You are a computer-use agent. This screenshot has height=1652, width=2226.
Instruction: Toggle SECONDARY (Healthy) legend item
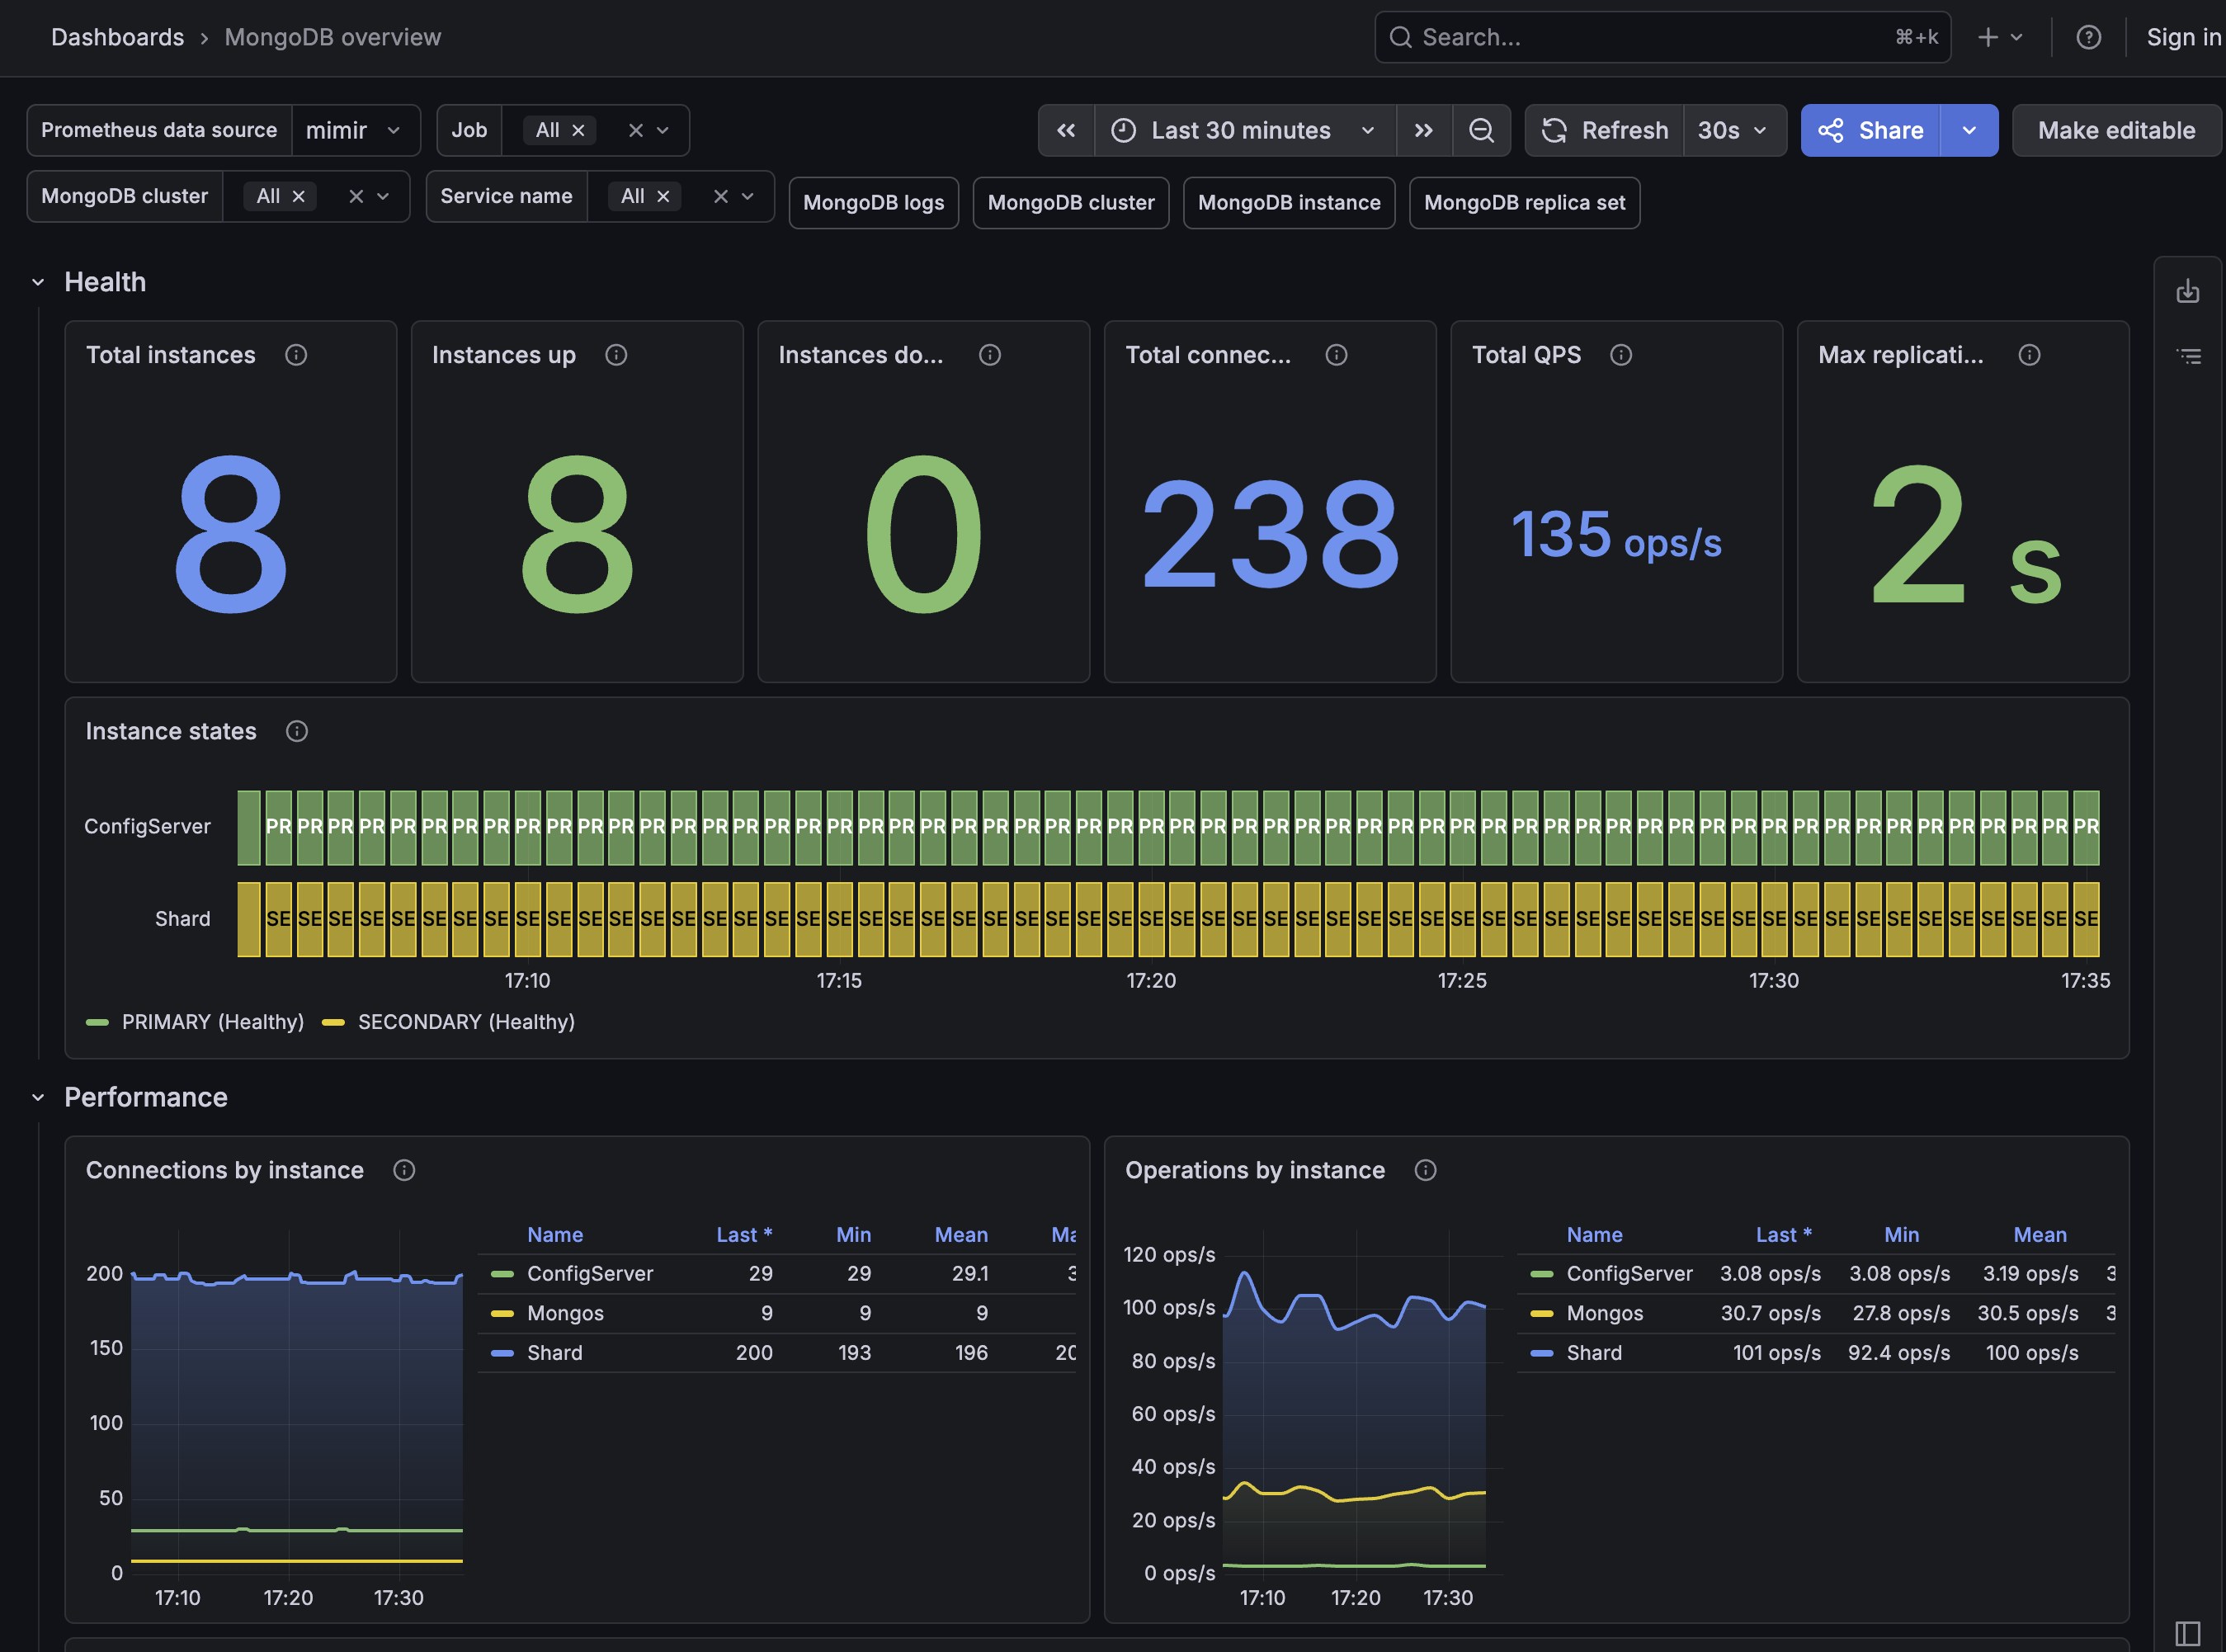448,1022
